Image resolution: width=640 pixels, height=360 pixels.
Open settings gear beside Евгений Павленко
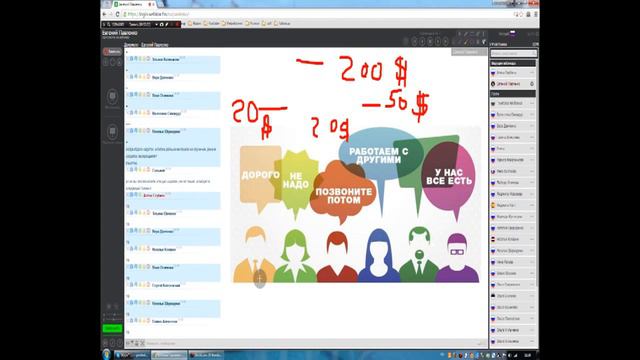(x=531, y=84)
